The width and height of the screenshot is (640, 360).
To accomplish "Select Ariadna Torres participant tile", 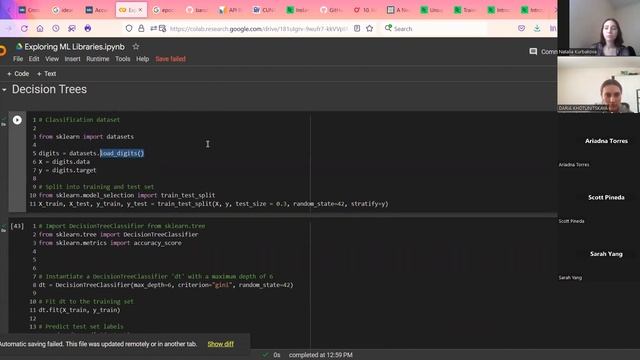I will (x=598, y=141).
